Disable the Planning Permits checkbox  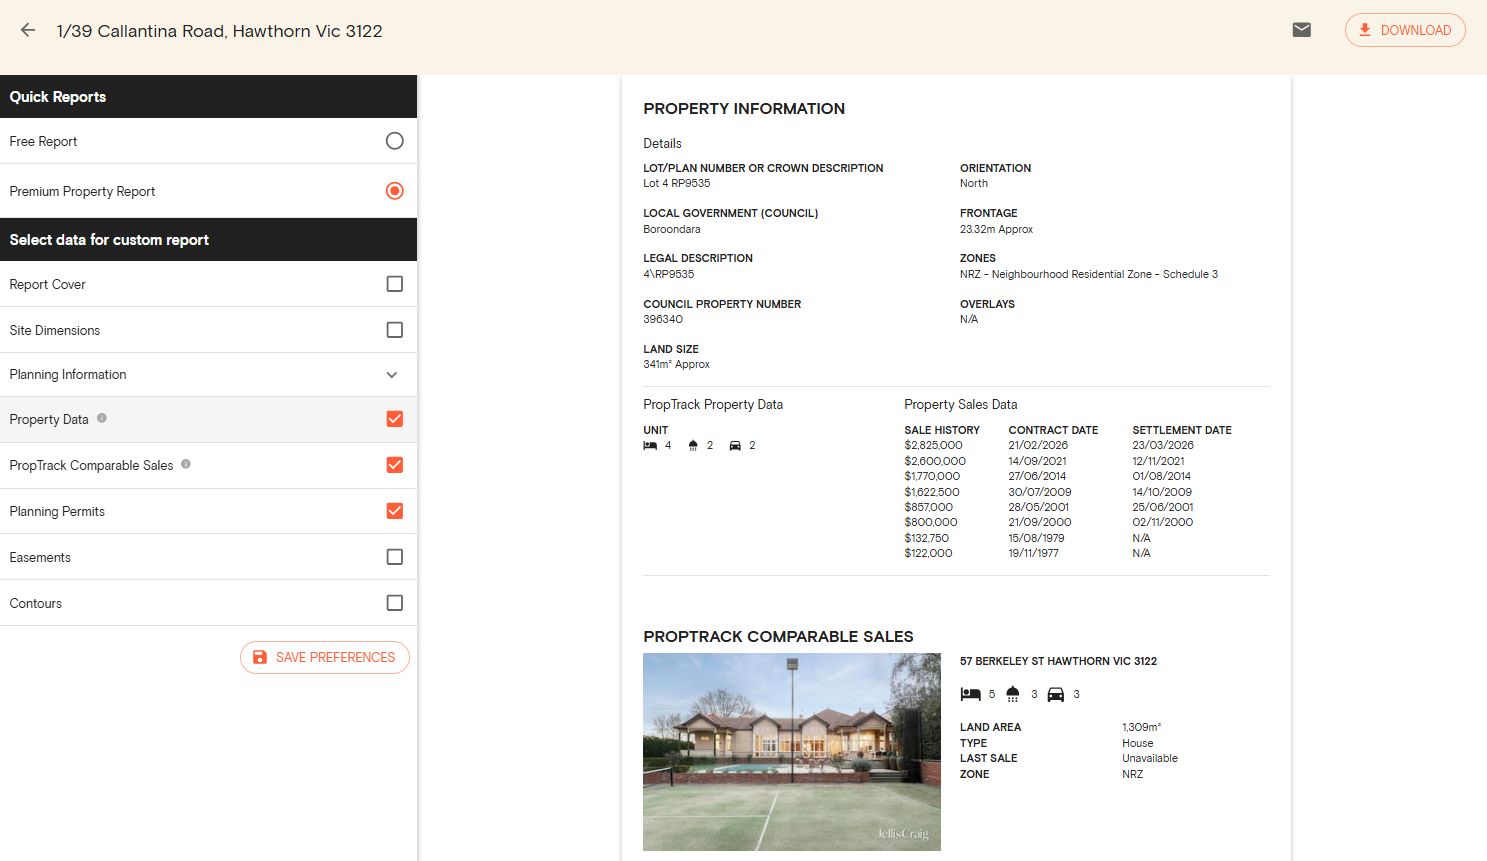click(395, 511)
